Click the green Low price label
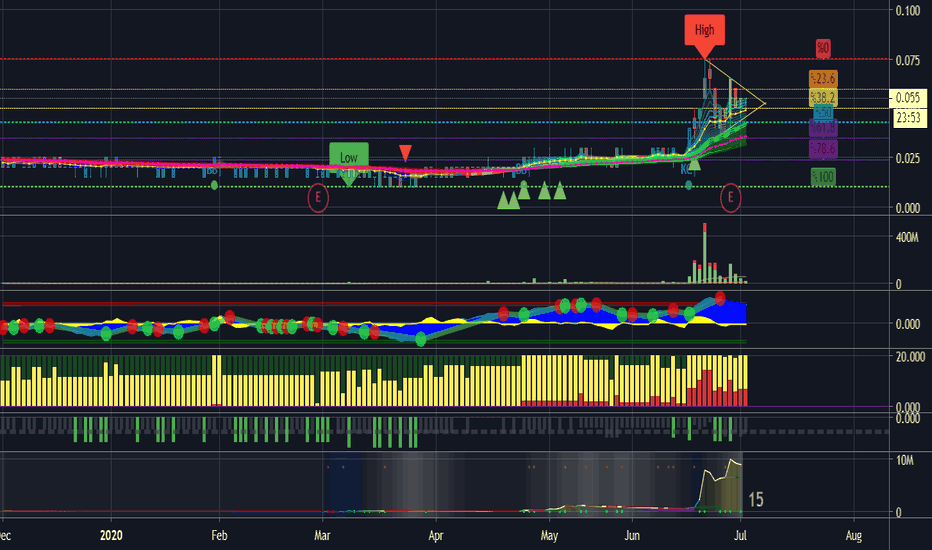 point(349,157)
